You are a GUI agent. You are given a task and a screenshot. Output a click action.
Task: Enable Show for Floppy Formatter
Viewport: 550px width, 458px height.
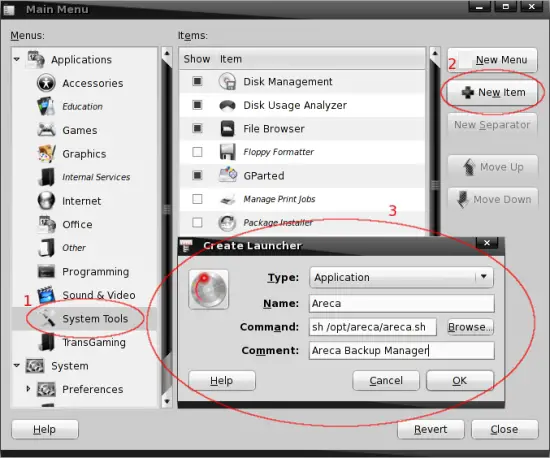point(197,152)
